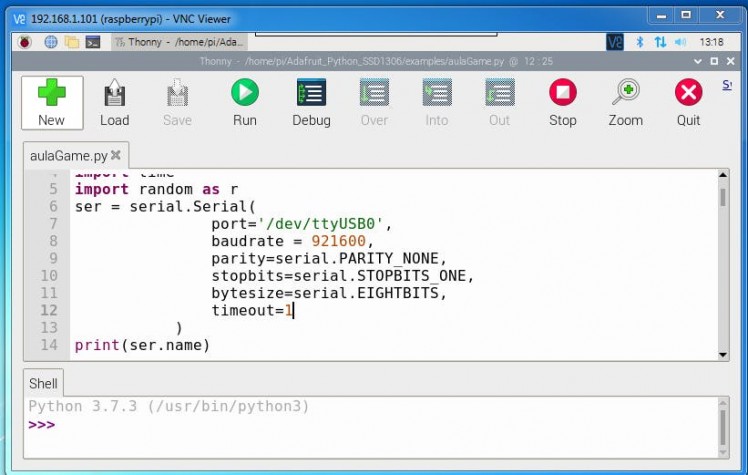
Task: Click the Shell prompt input area
Action: pos(371,424)
